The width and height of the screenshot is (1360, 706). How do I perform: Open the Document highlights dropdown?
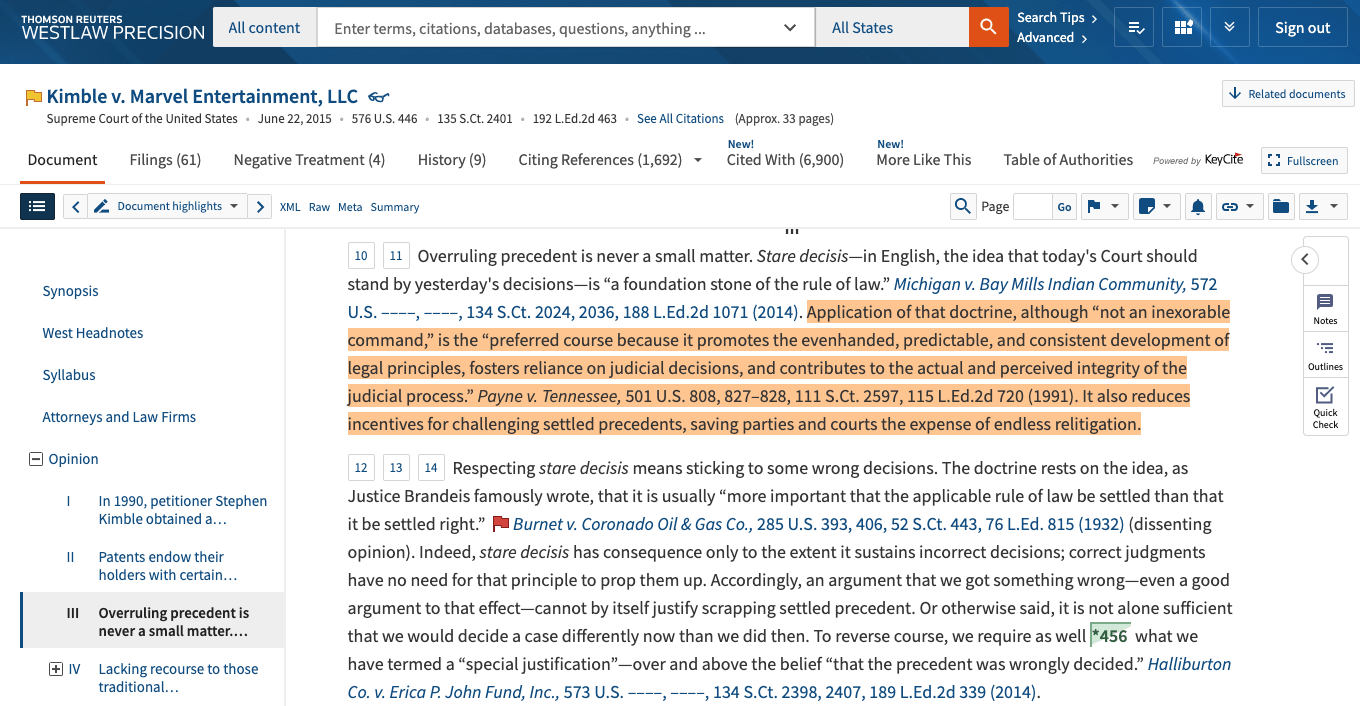coord(169,207)
